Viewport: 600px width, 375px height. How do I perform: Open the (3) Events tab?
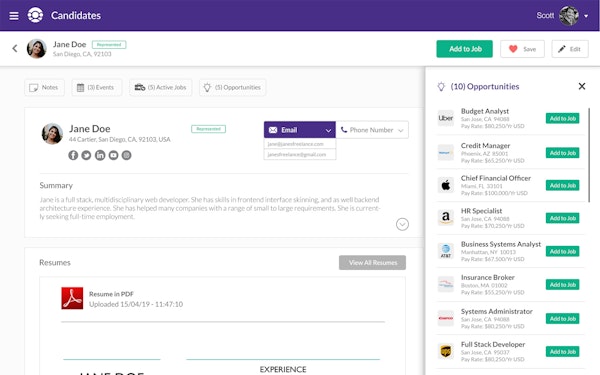(x=96, y=88)
